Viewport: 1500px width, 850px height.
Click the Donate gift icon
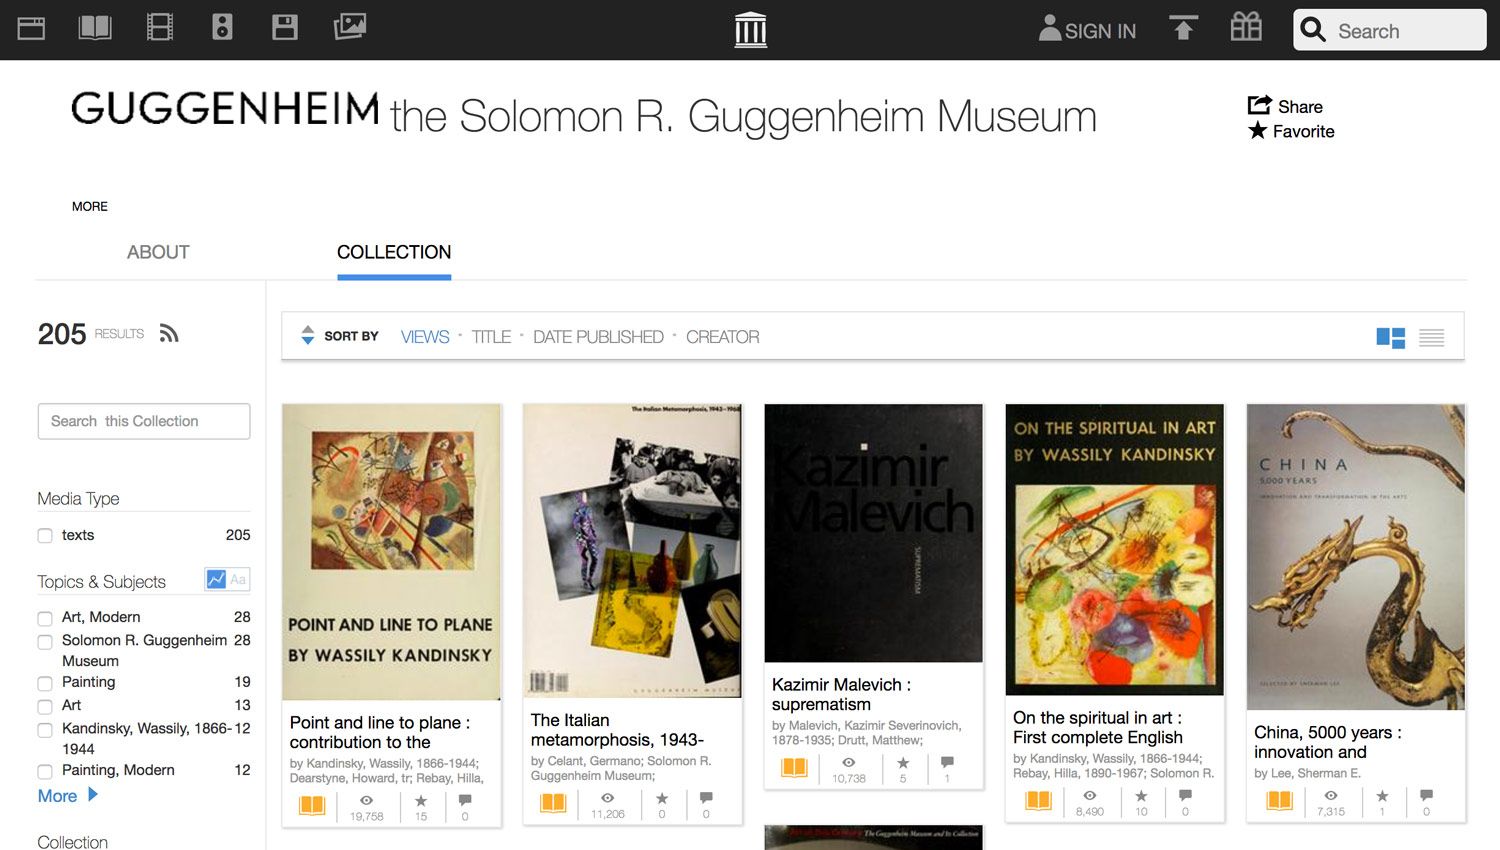[1246, 27]
